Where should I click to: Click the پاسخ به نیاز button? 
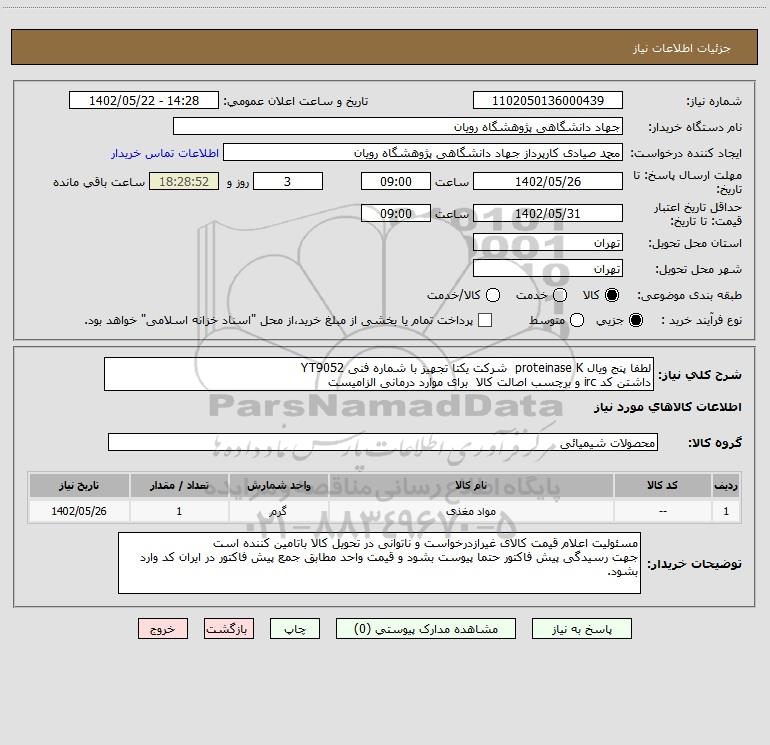[581, 629]
